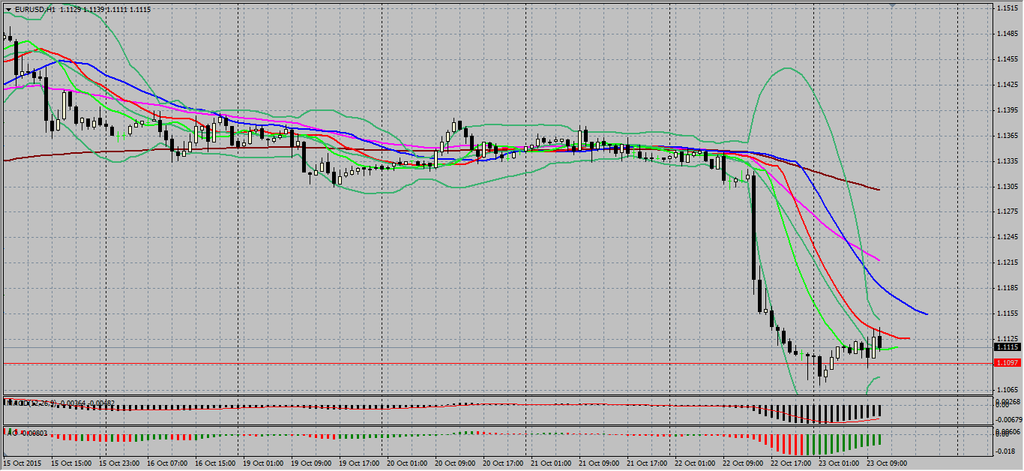Viewport: 1024px width, 471px height.
Task: Click the chart shift marker triangle at top
Action: coord(892,5)
